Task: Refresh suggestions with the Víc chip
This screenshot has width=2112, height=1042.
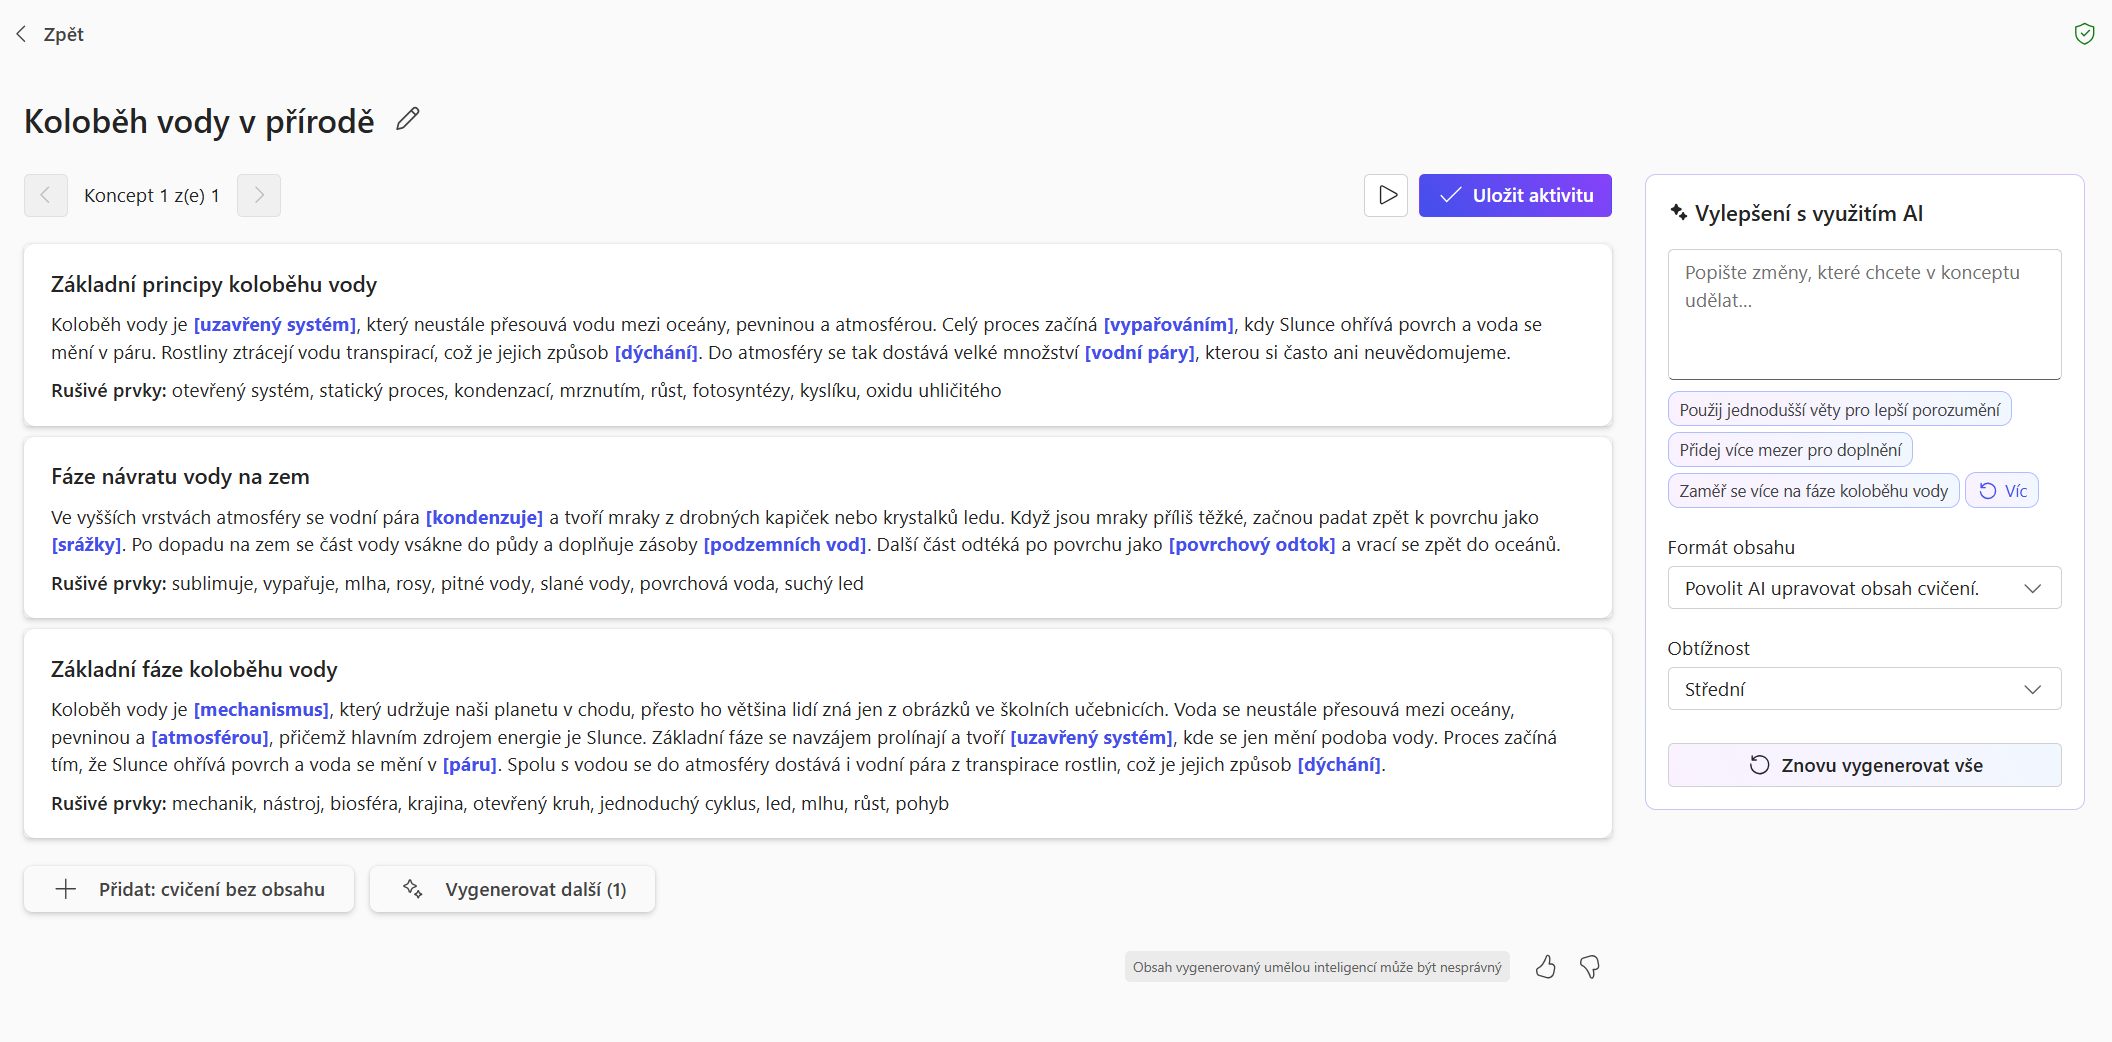Action: tap(2002, 491)
